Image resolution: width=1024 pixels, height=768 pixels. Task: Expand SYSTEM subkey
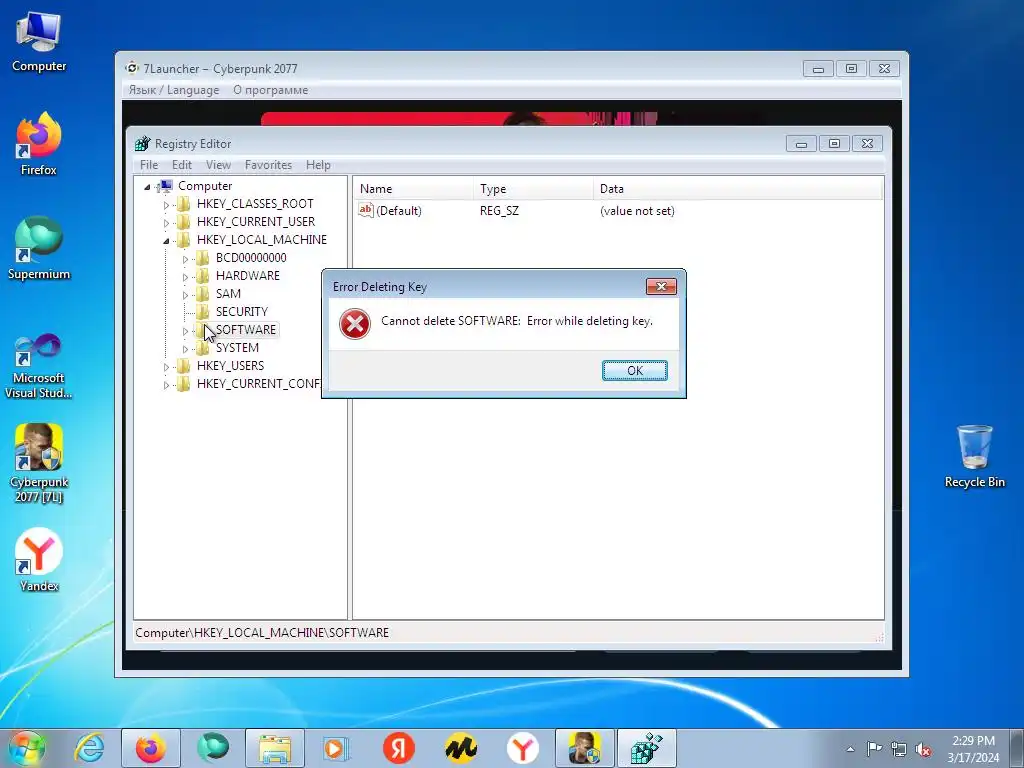point(185,349)
